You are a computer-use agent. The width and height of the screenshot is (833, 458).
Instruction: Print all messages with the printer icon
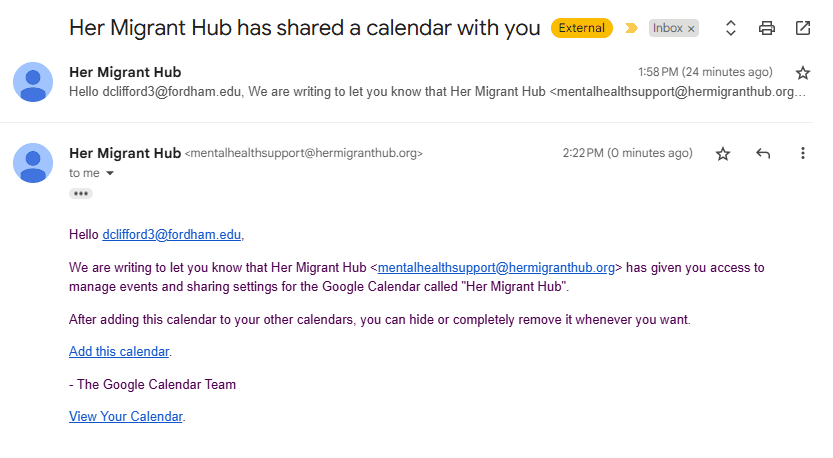pos(767,28)
